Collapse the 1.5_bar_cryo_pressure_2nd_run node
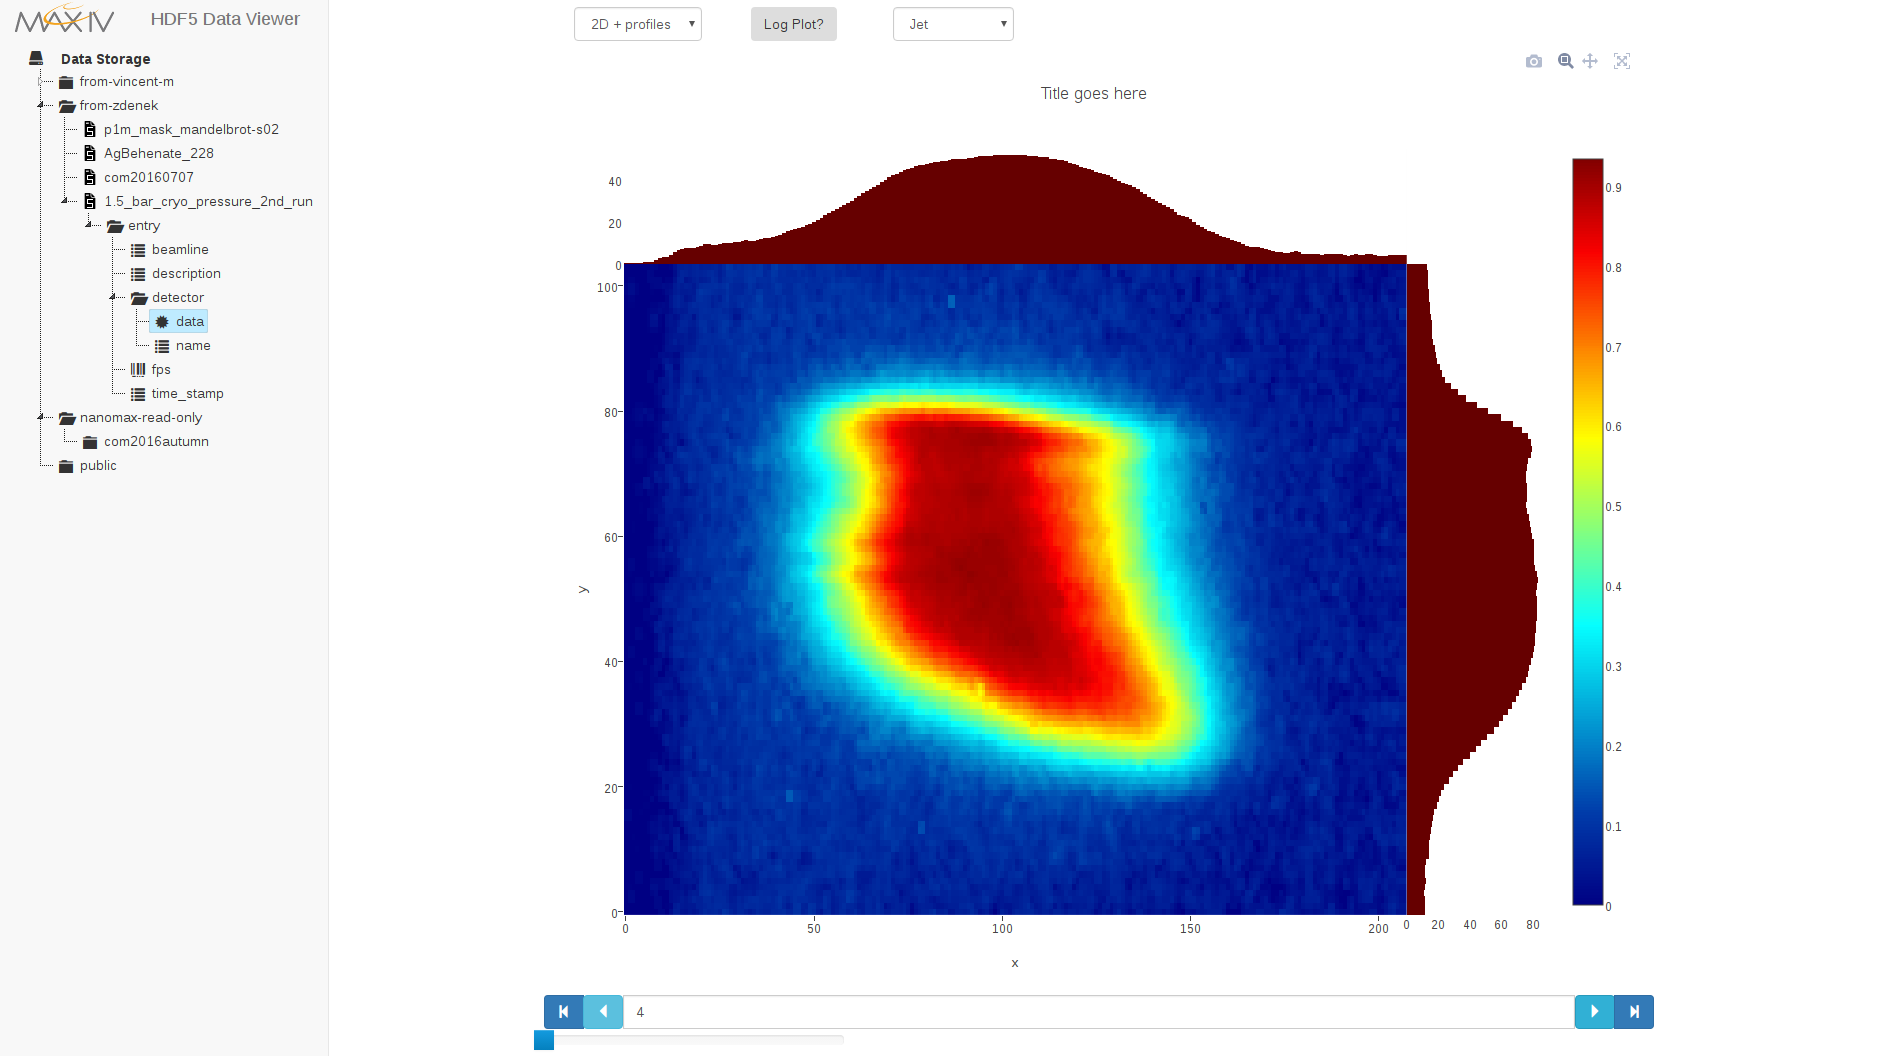 point(66,201)
